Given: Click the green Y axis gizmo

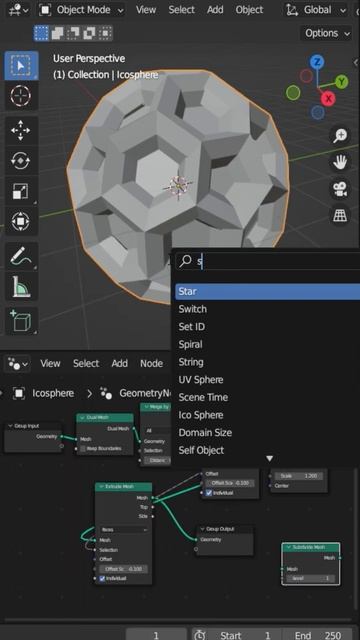Looking at the screenshot, I should click(342, 82).
